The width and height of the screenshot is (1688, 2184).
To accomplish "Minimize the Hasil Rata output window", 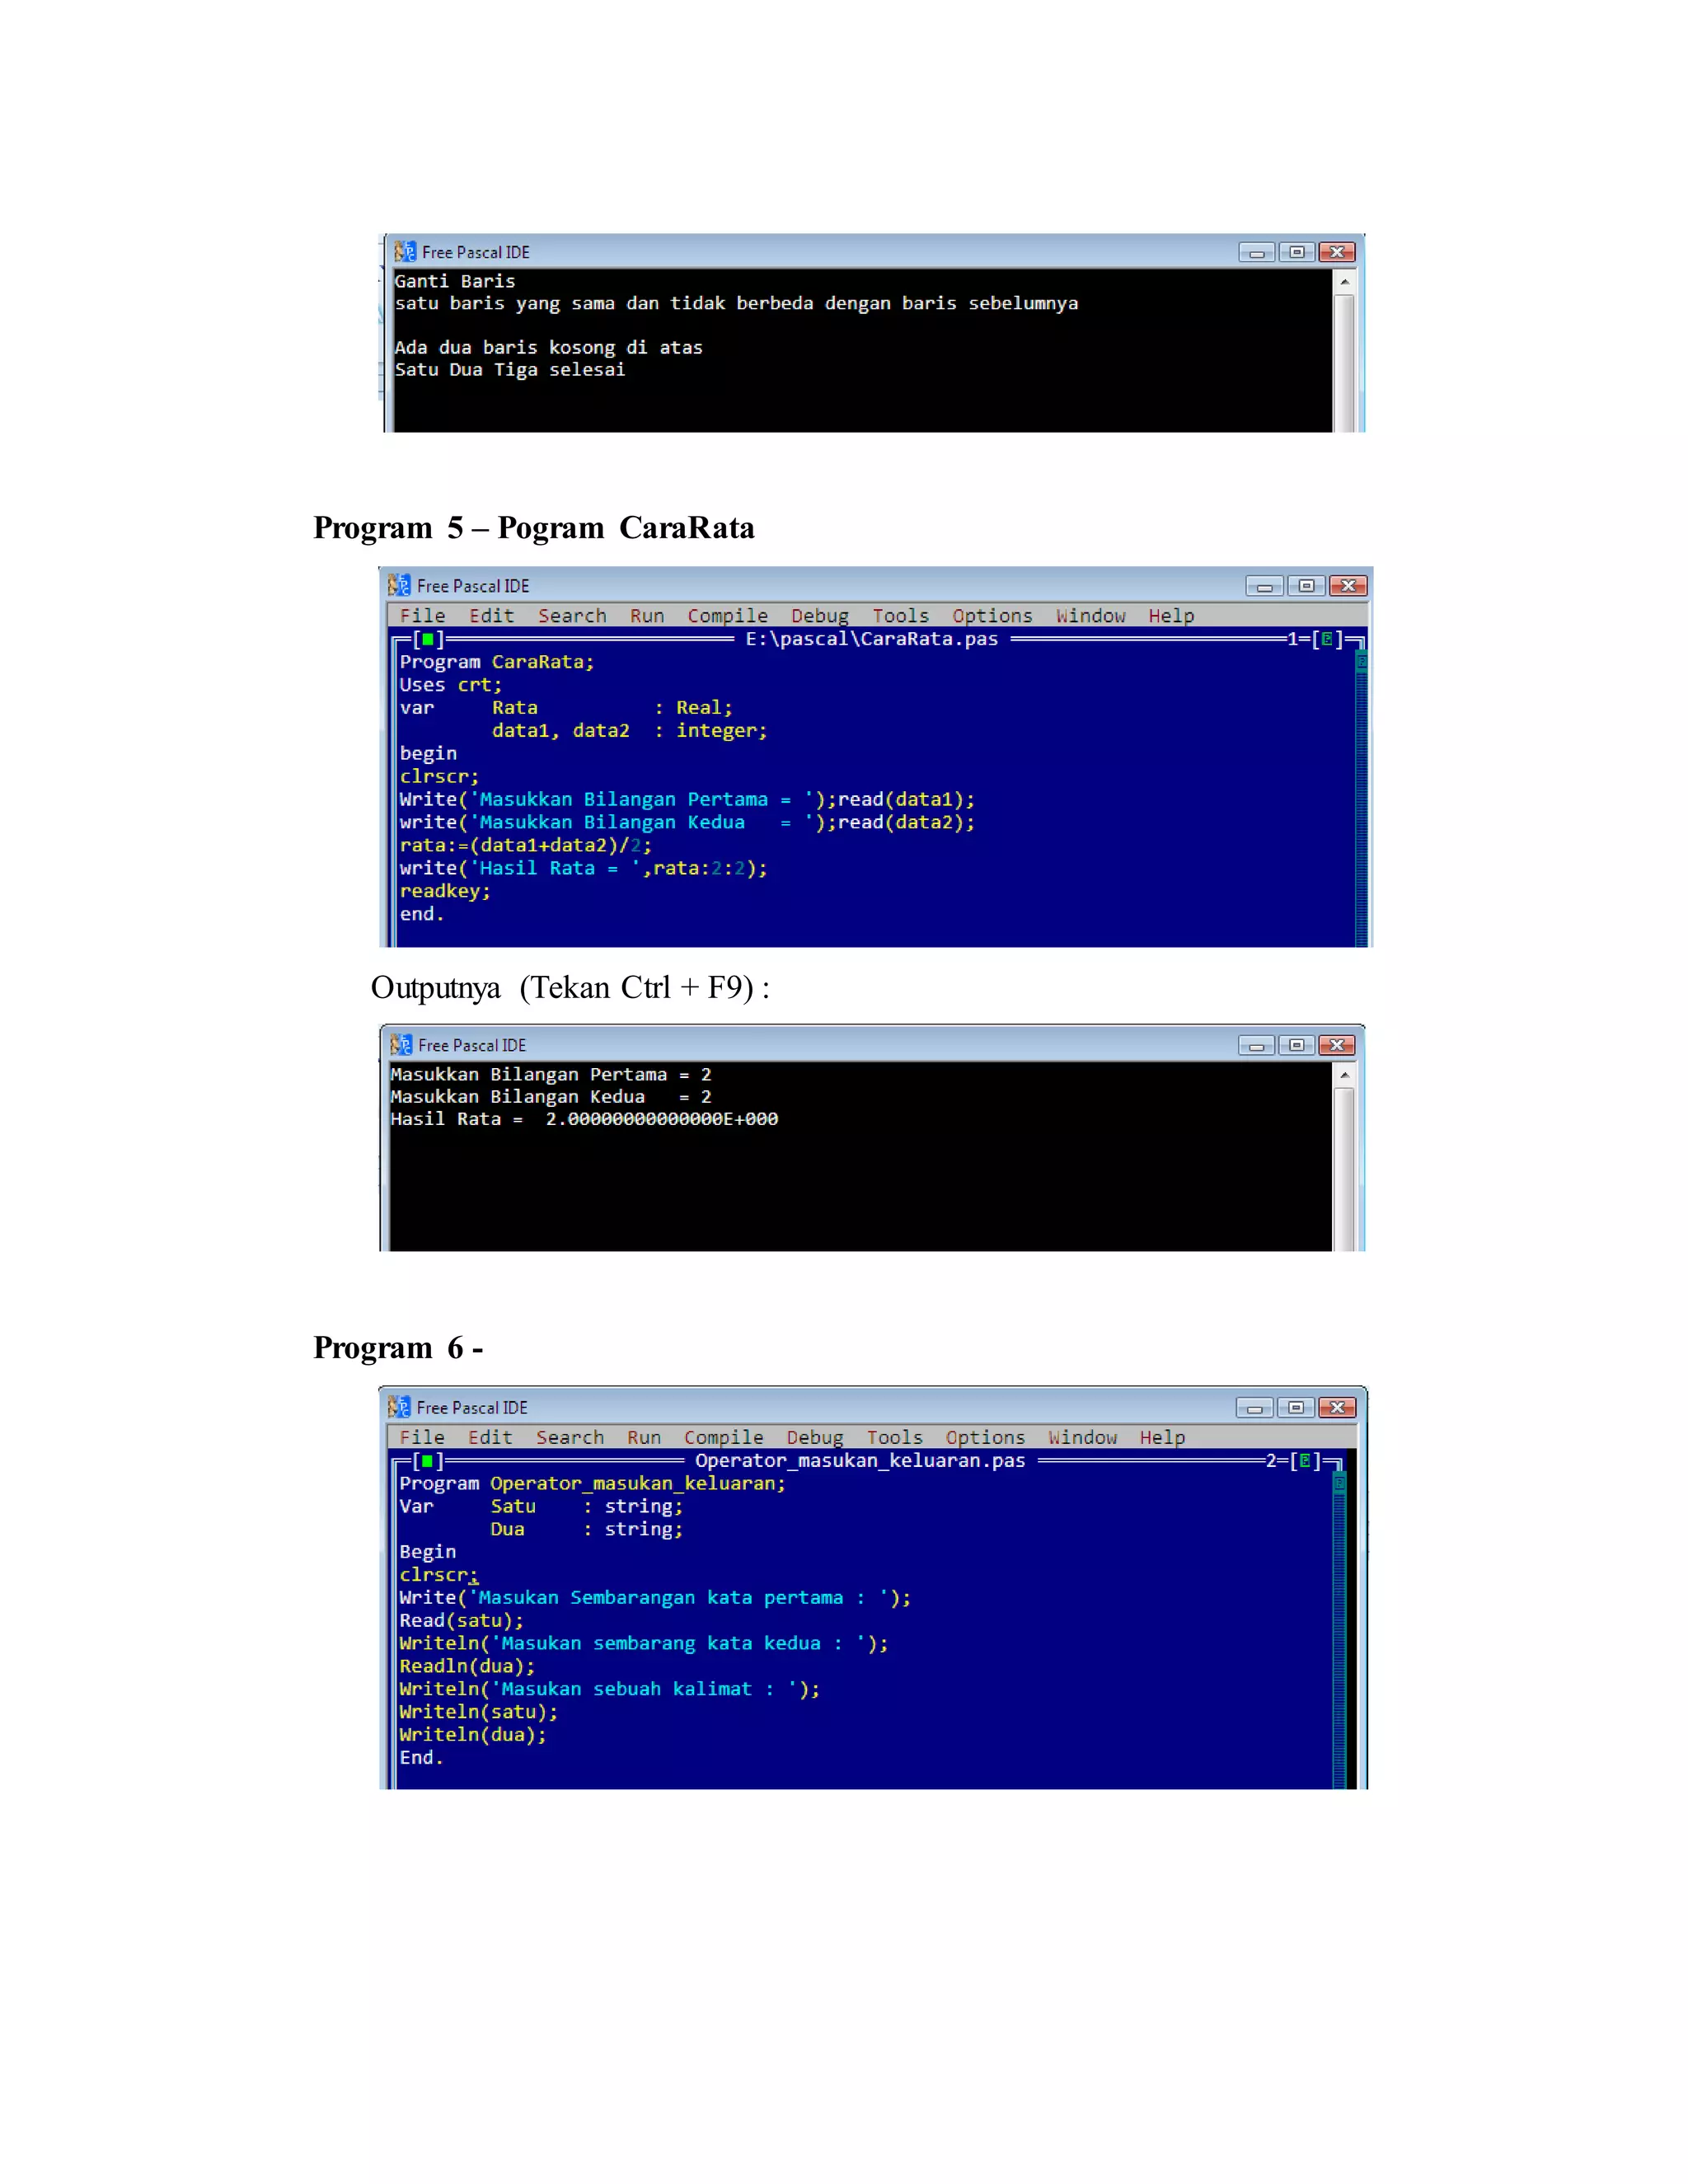I will click(x=1256, y=1045).
